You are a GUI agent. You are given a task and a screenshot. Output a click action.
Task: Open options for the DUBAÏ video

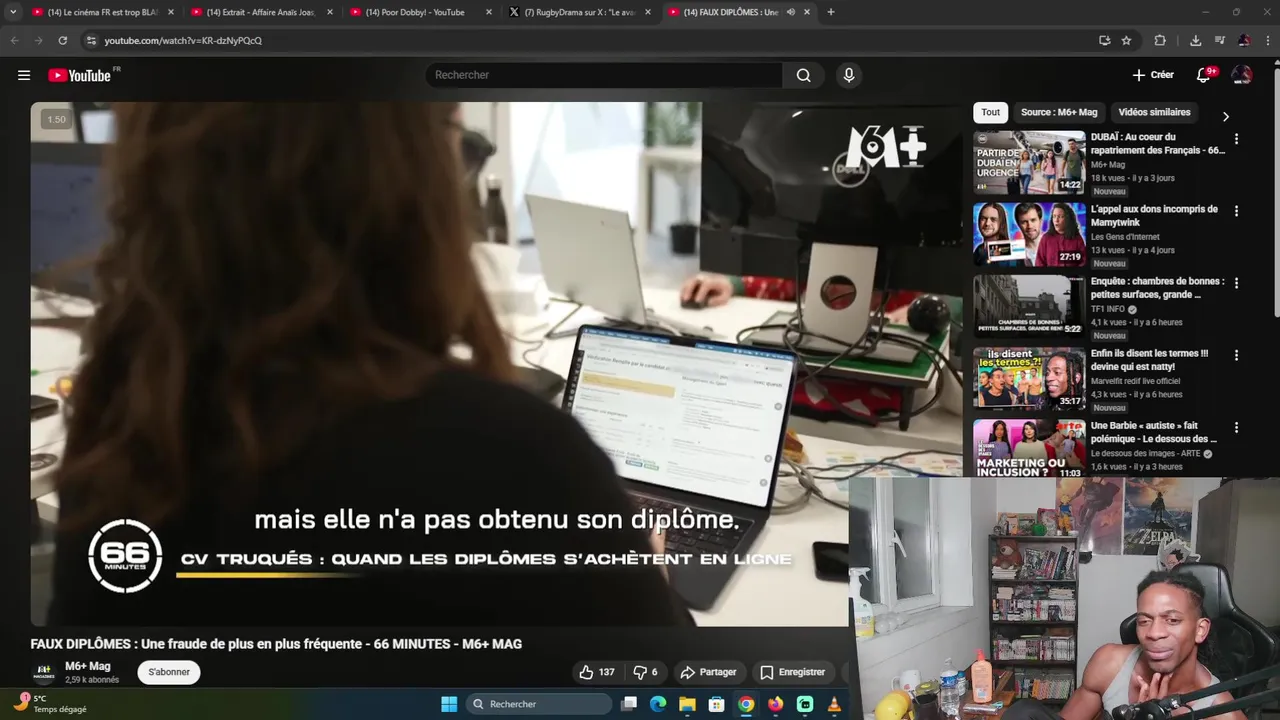tap(1236, 139)
